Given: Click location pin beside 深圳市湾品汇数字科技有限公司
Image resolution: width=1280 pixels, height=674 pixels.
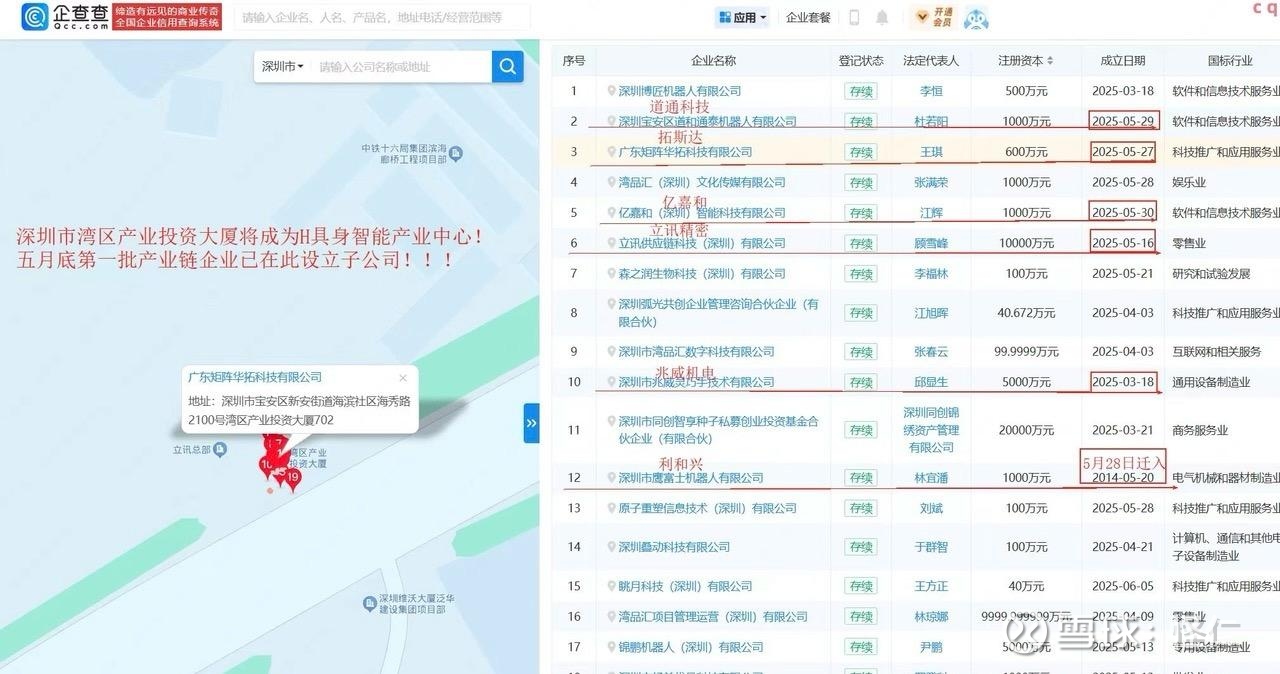Looking at the screenshot, I should coord(611,351).
